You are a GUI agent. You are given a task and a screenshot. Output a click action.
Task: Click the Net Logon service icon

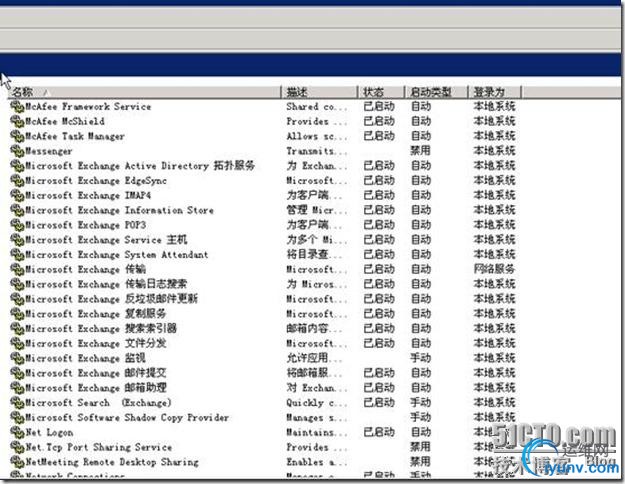coord(17,432)
